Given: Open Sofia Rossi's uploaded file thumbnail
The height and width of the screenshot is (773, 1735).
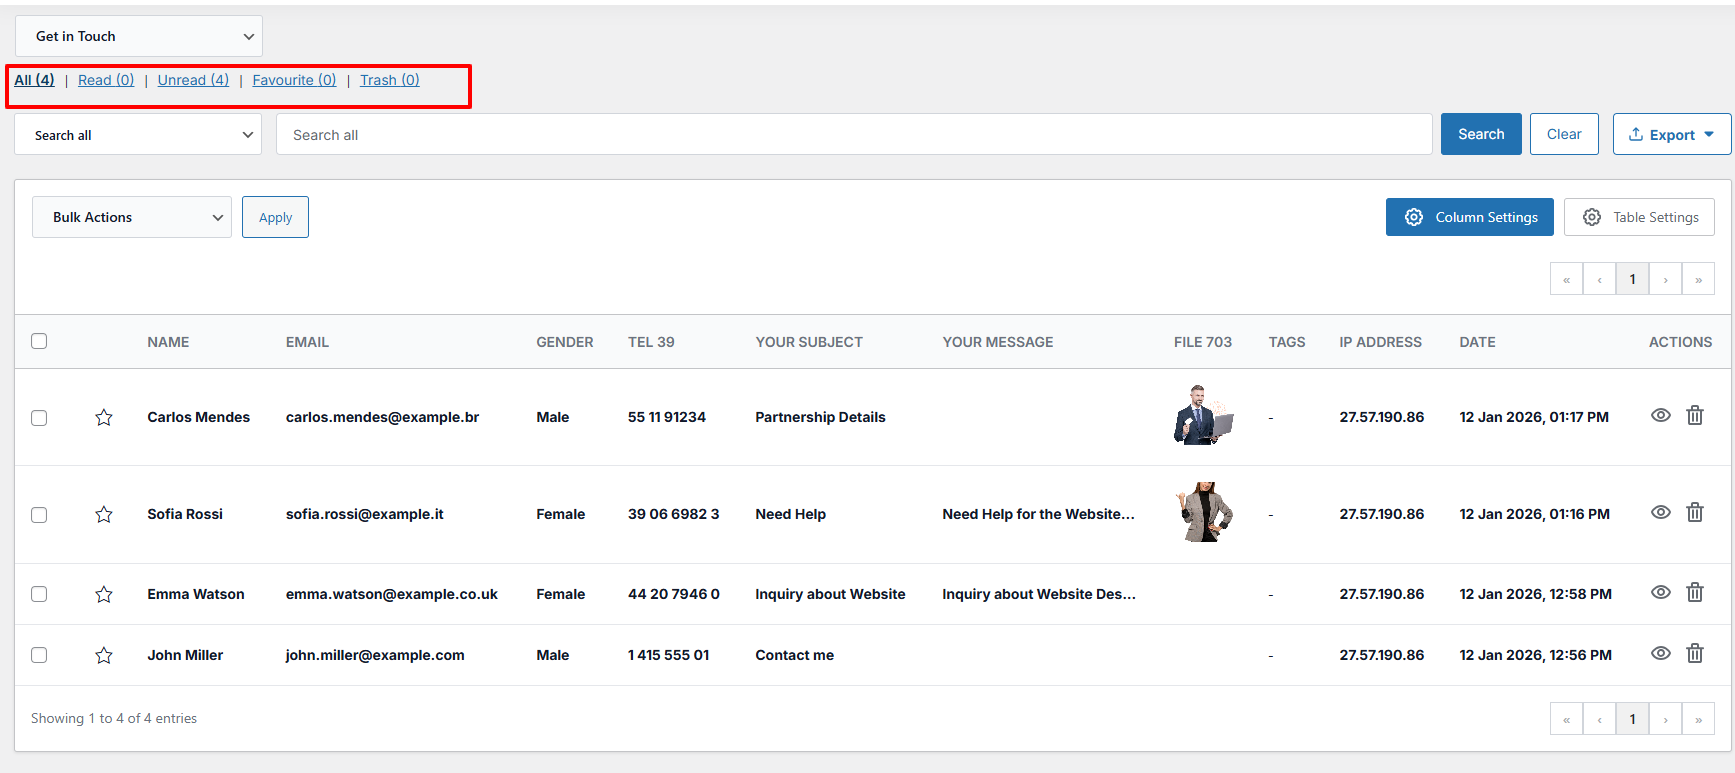Looking at the screenshot, I should click(x=1204, y=512).
